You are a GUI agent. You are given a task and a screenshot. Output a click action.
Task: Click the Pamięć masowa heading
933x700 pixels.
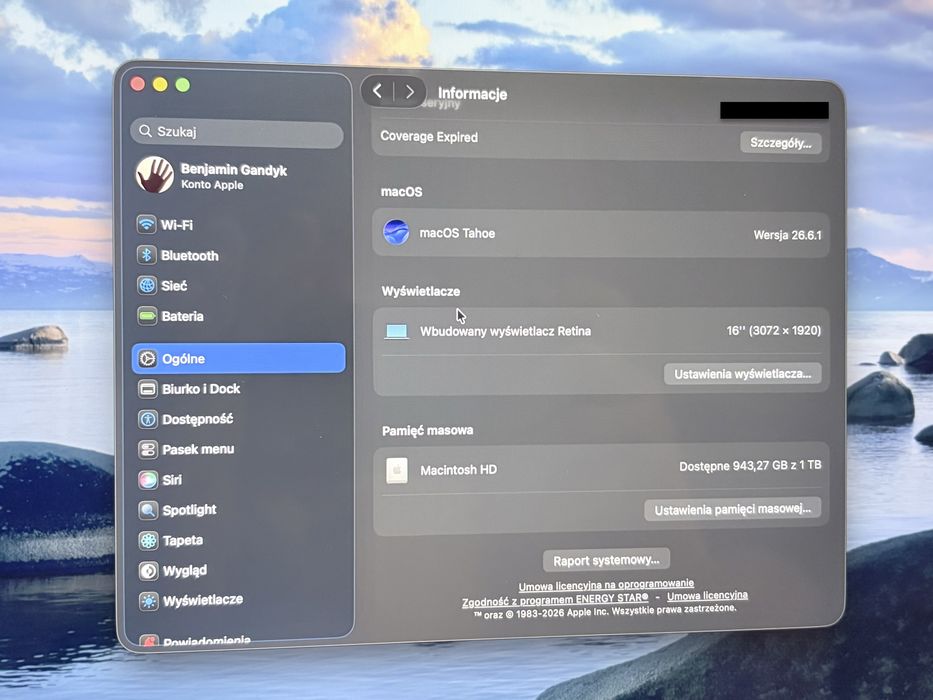pyautogui.click(x=427, y=430)
